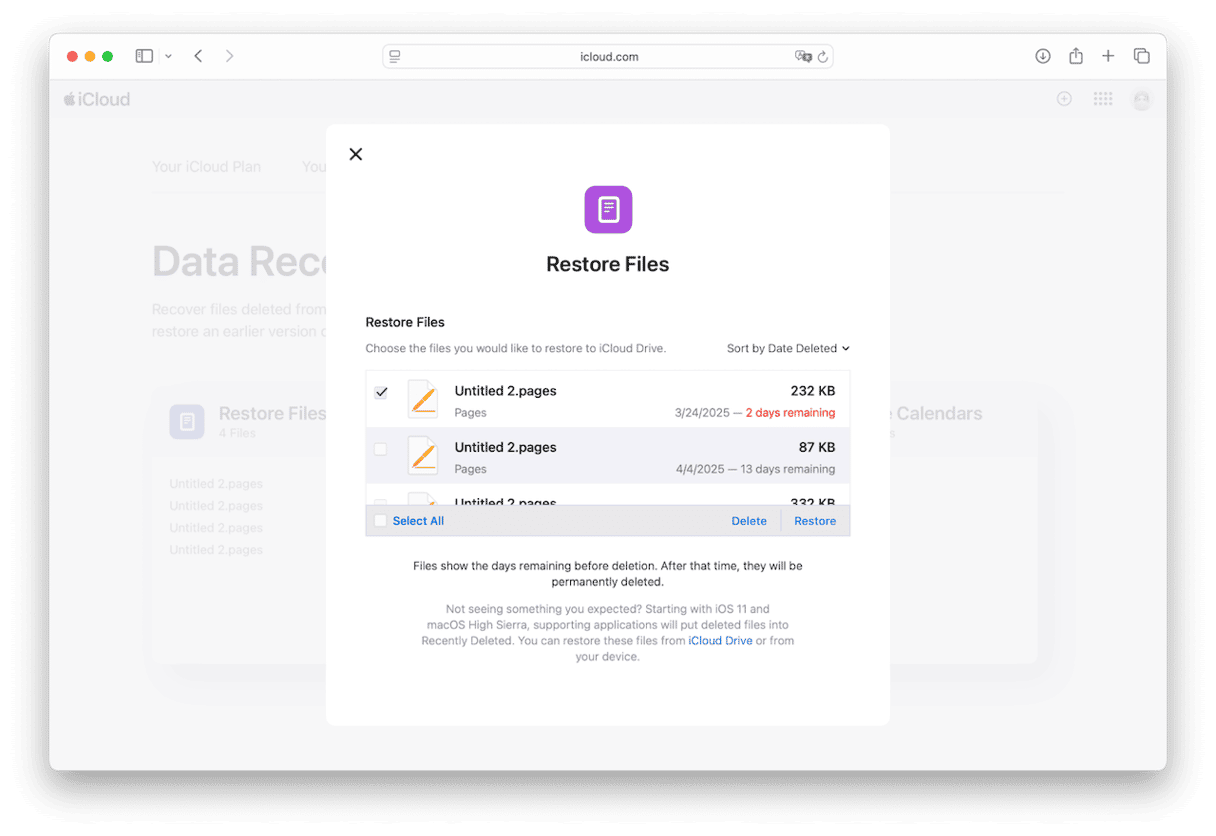The width and height of the screenshot is (1216, 836).
Task: Open the Sort by Date Deleted dropdown
Action: [x=788, y=348]
